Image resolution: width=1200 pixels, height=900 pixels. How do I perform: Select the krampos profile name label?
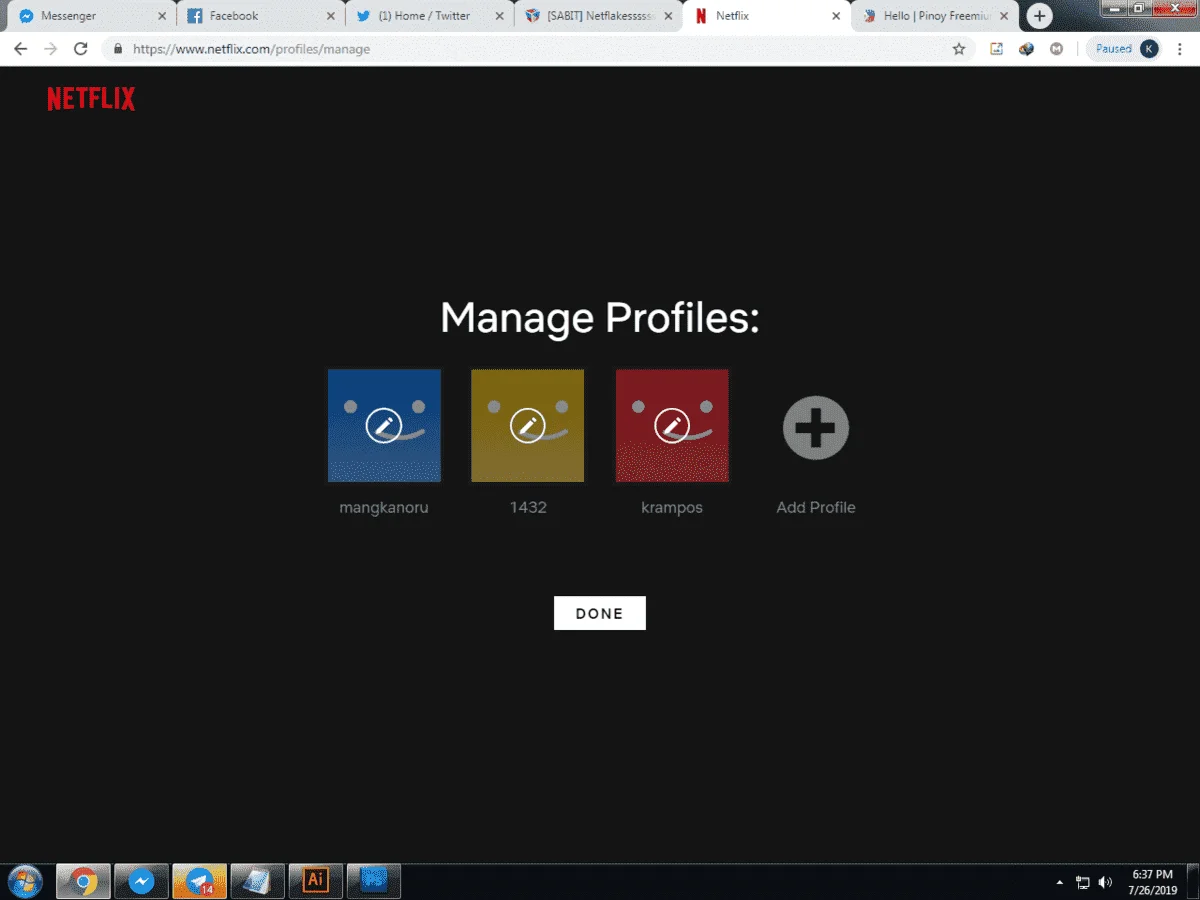tap(672, 507)
